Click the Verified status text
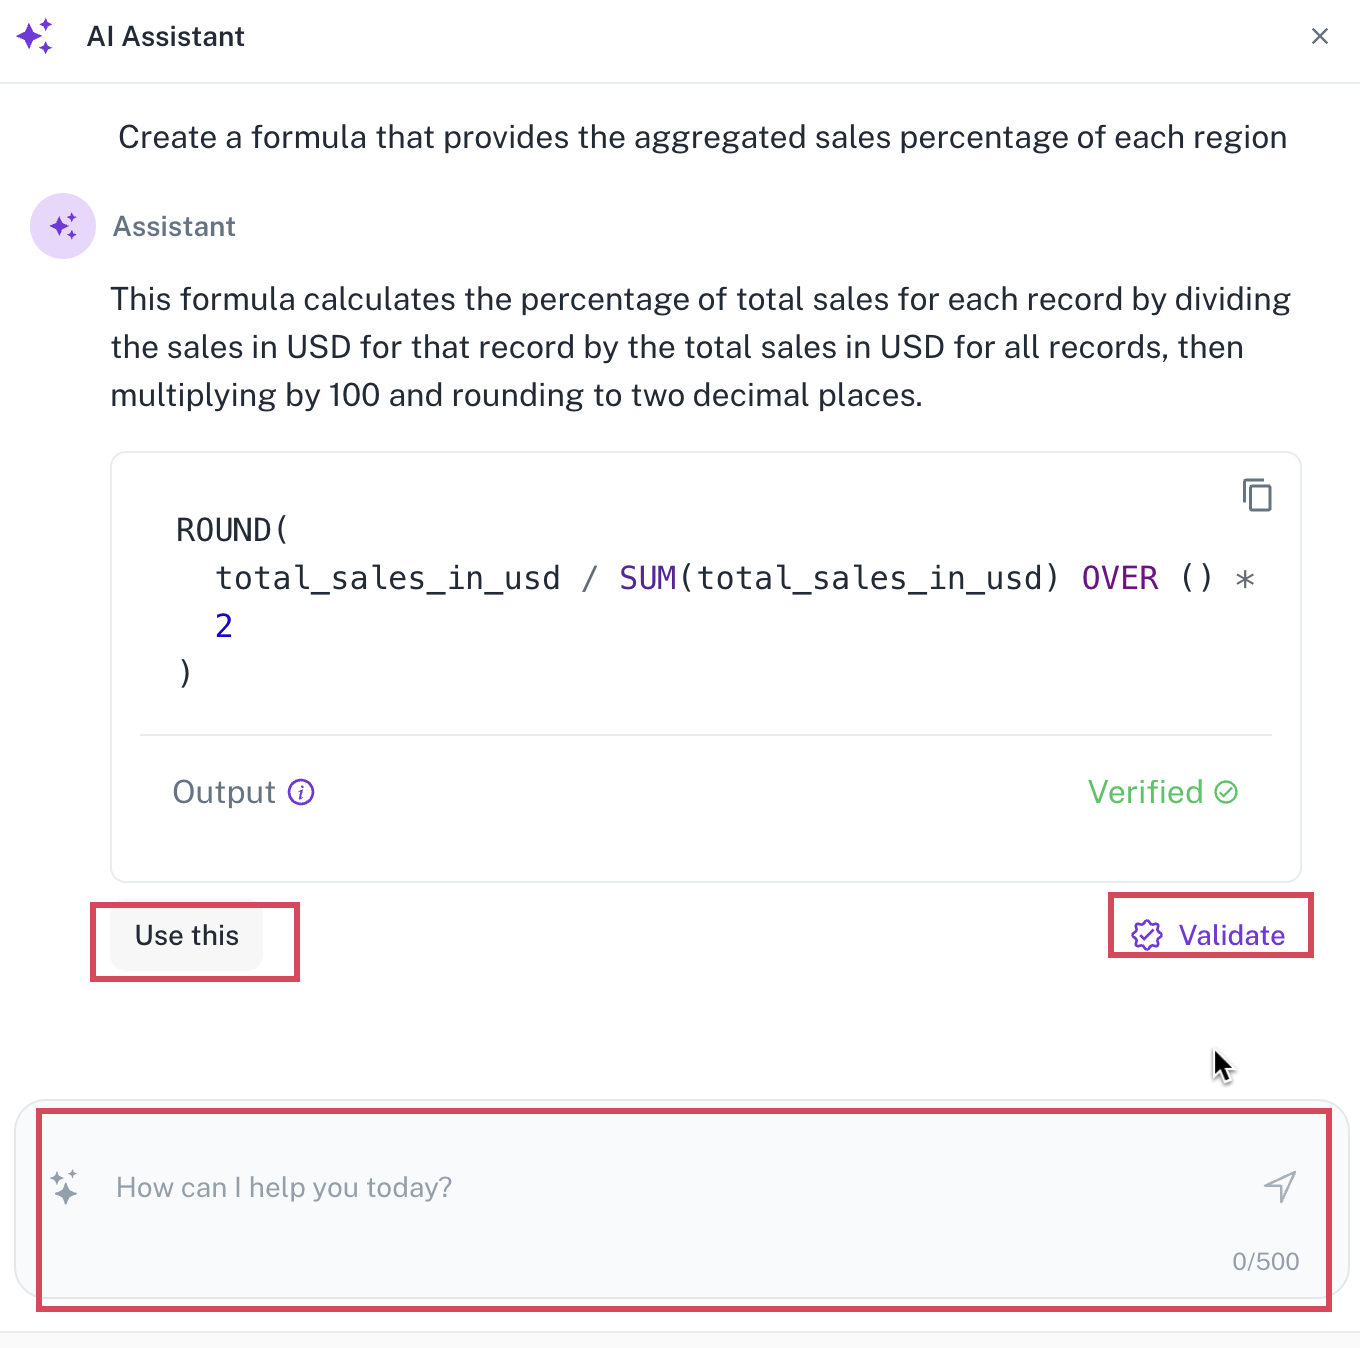 (x=1145, y=792)
